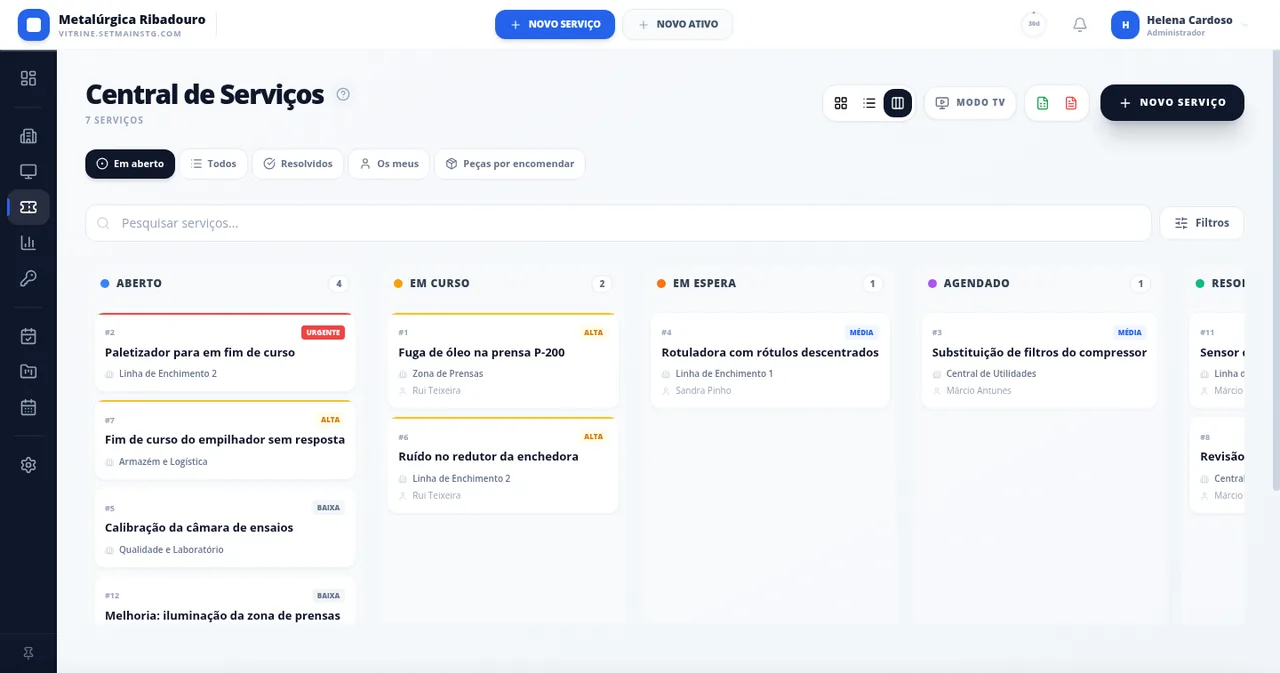Activate Modo TV
Screen dimensions: 1280x673
(970, 103)
